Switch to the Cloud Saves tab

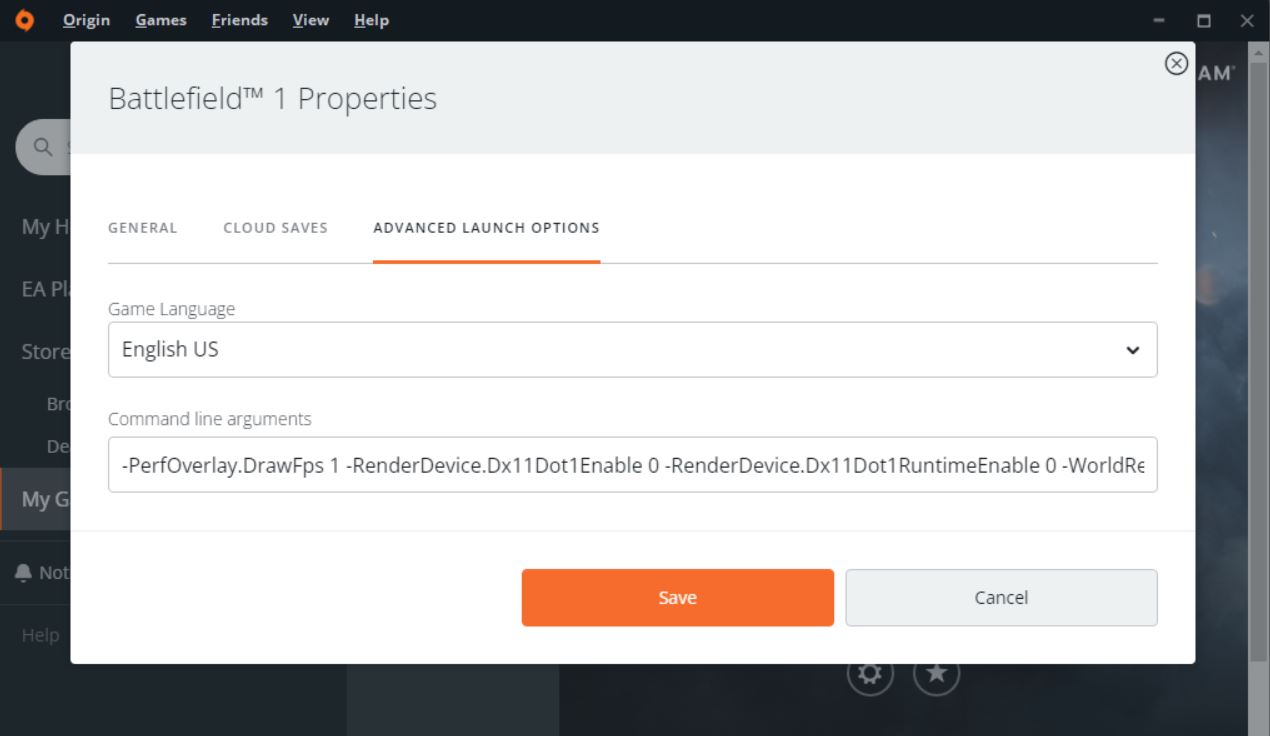(276, 227)
